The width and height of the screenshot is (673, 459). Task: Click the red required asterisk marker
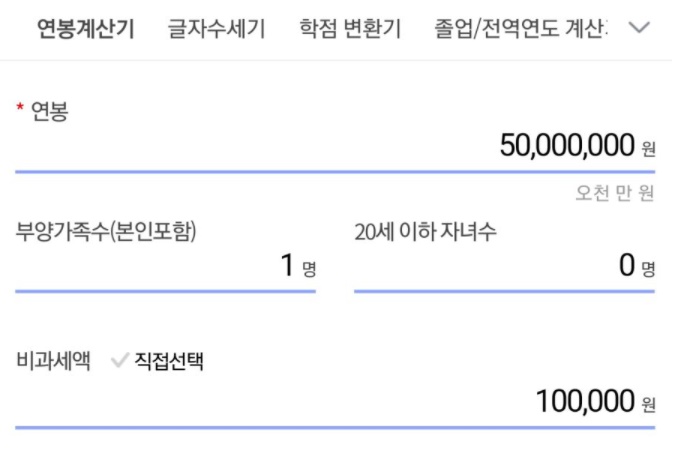pos(19,110)
